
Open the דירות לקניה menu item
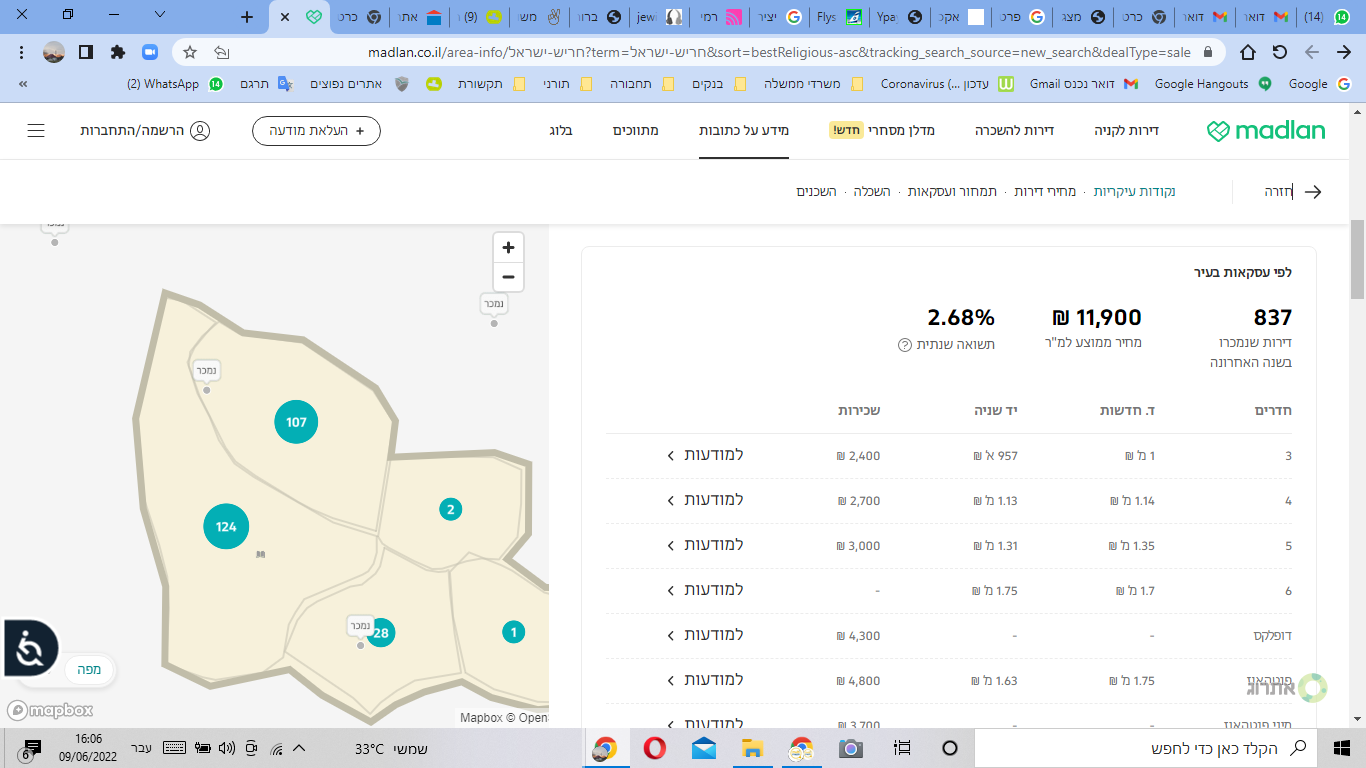tap(1126, 131)
